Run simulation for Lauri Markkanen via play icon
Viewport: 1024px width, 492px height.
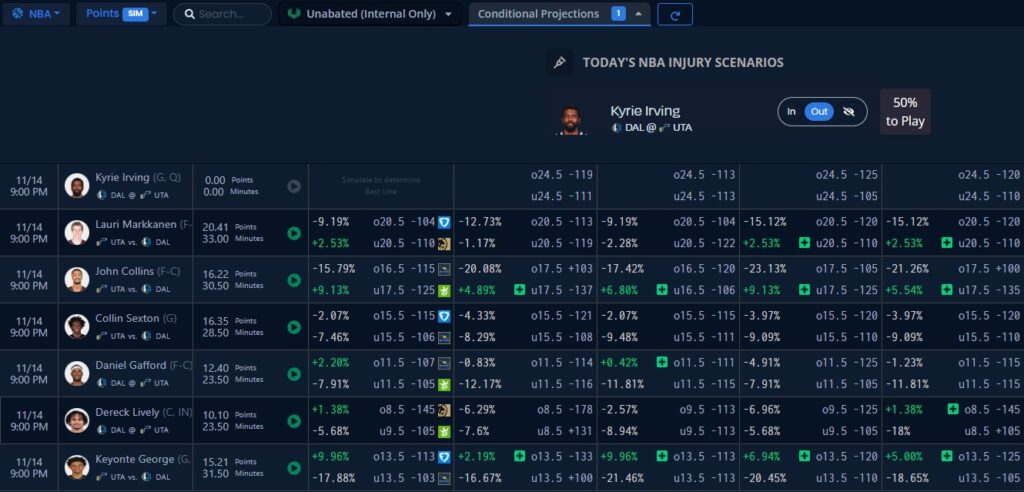(x=294, y=233)
